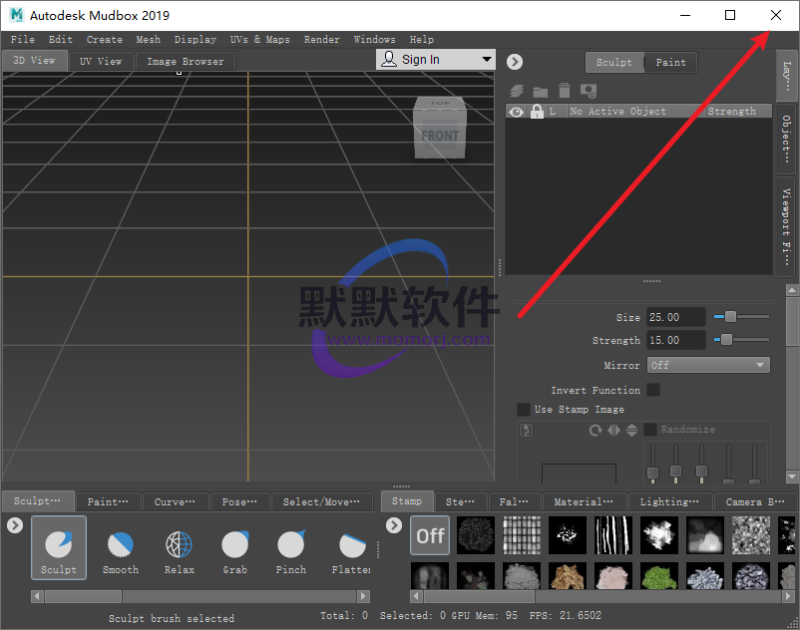Check the Use Stamp Image box

coord(523,409)
